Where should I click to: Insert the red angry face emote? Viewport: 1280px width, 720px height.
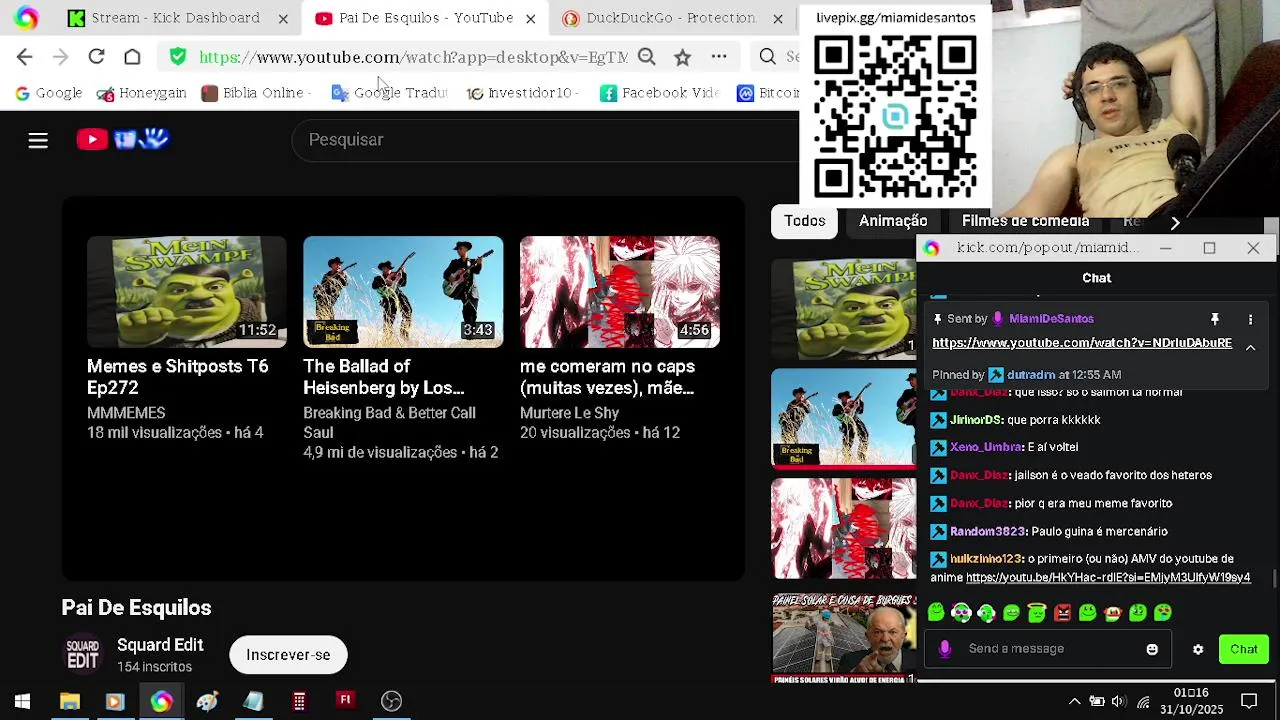[1062, 612]
